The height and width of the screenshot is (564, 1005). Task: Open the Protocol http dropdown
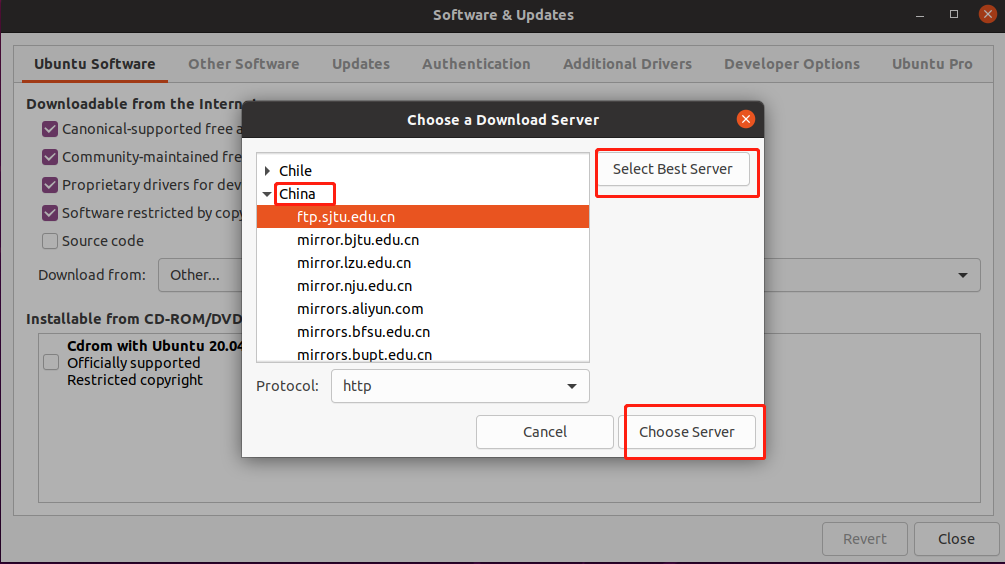[460, 386]
